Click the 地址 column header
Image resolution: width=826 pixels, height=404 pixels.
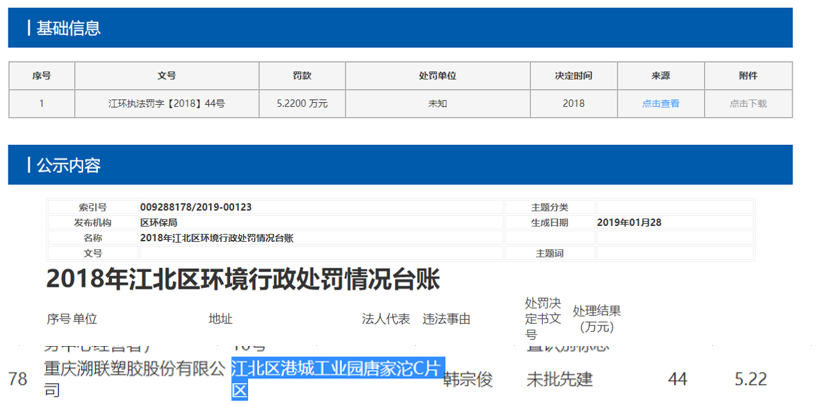pyautogui.click(x=221, y=319)
